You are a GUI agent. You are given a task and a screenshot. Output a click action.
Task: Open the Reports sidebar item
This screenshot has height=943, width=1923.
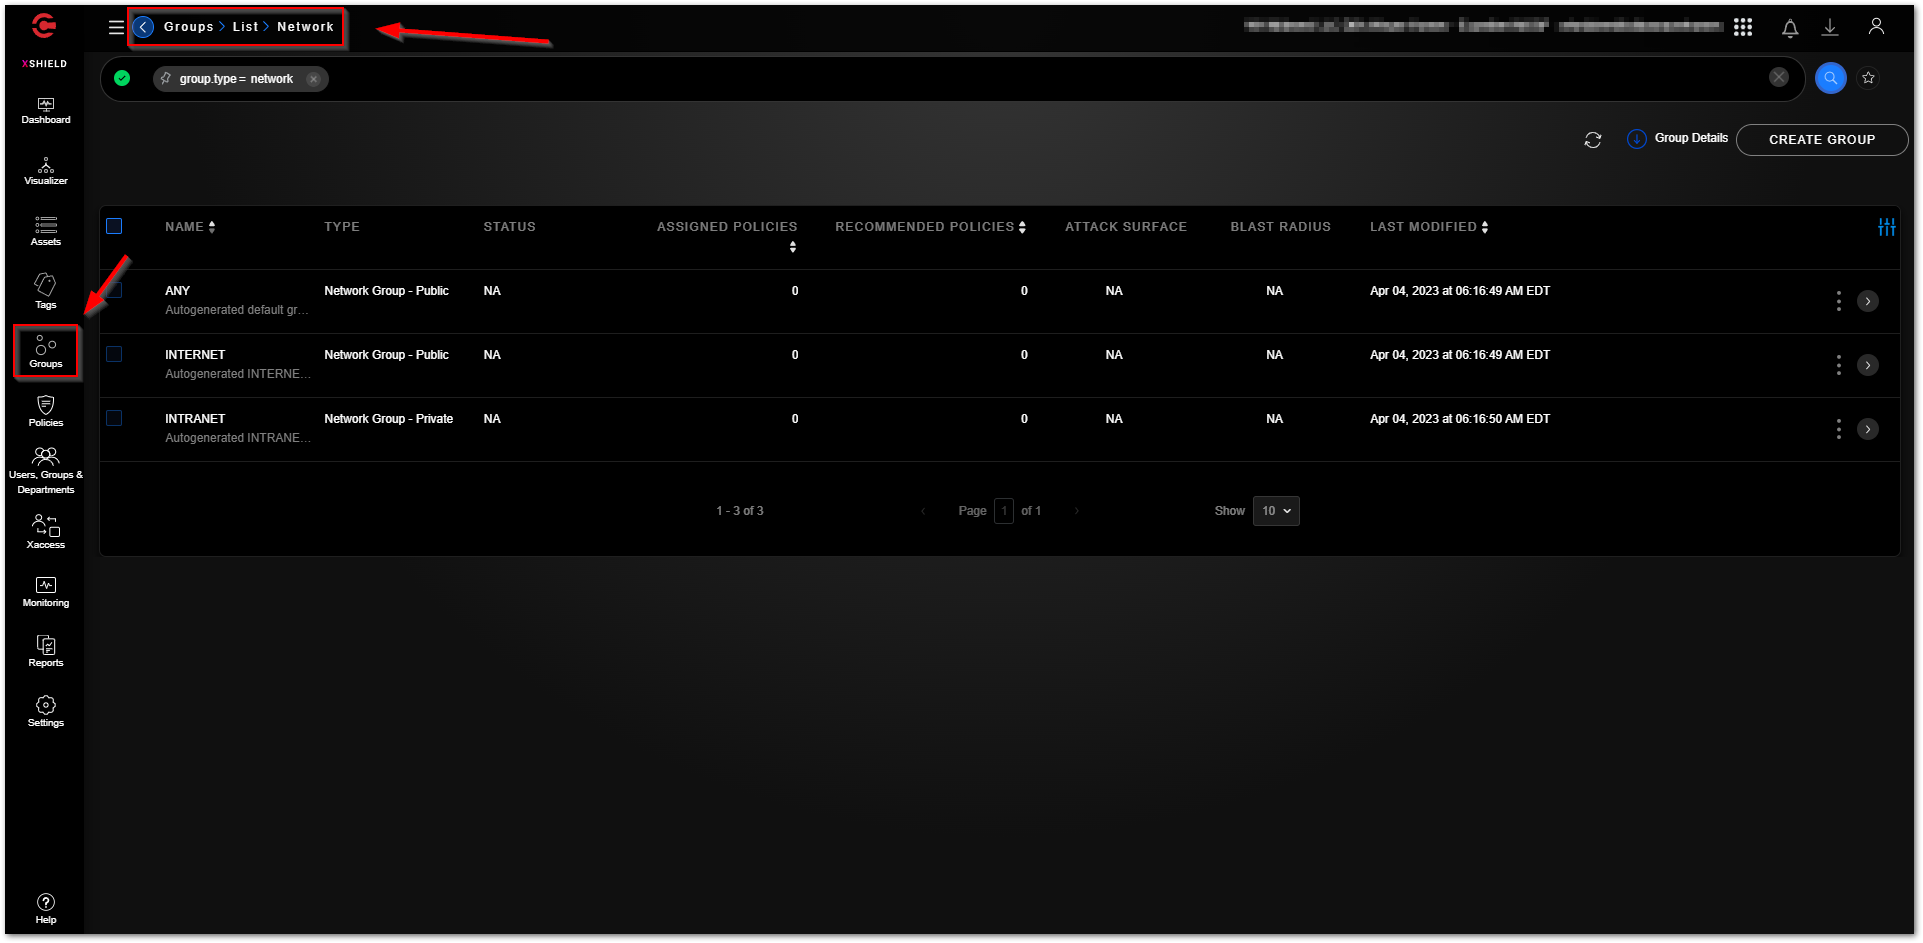[x=46, y=651]
